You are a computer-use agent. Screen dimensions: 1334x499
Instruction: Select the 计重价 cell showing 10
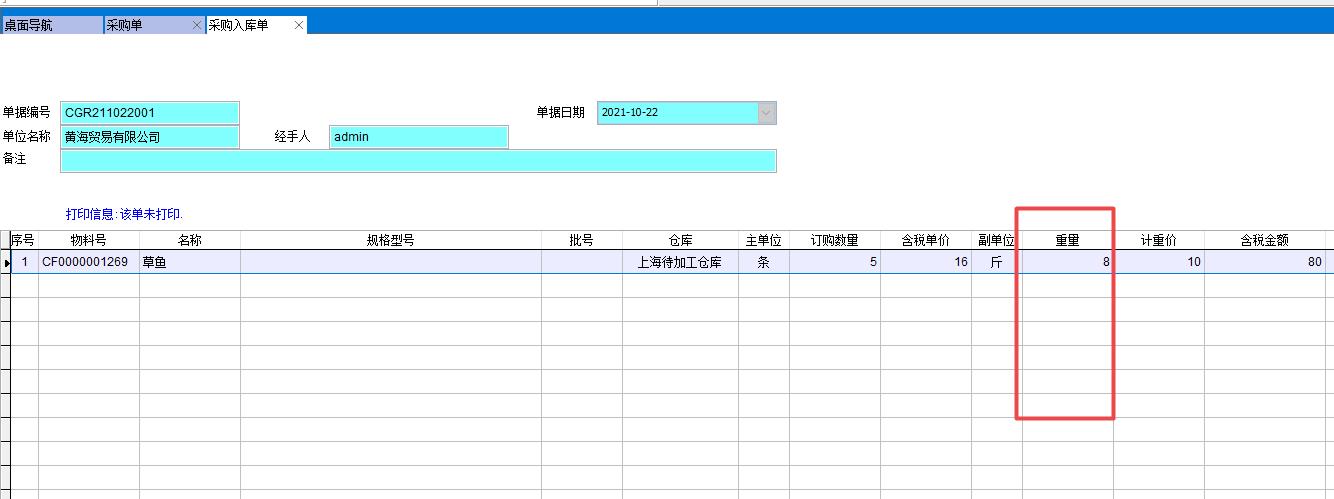click(x=1158, y=263)
